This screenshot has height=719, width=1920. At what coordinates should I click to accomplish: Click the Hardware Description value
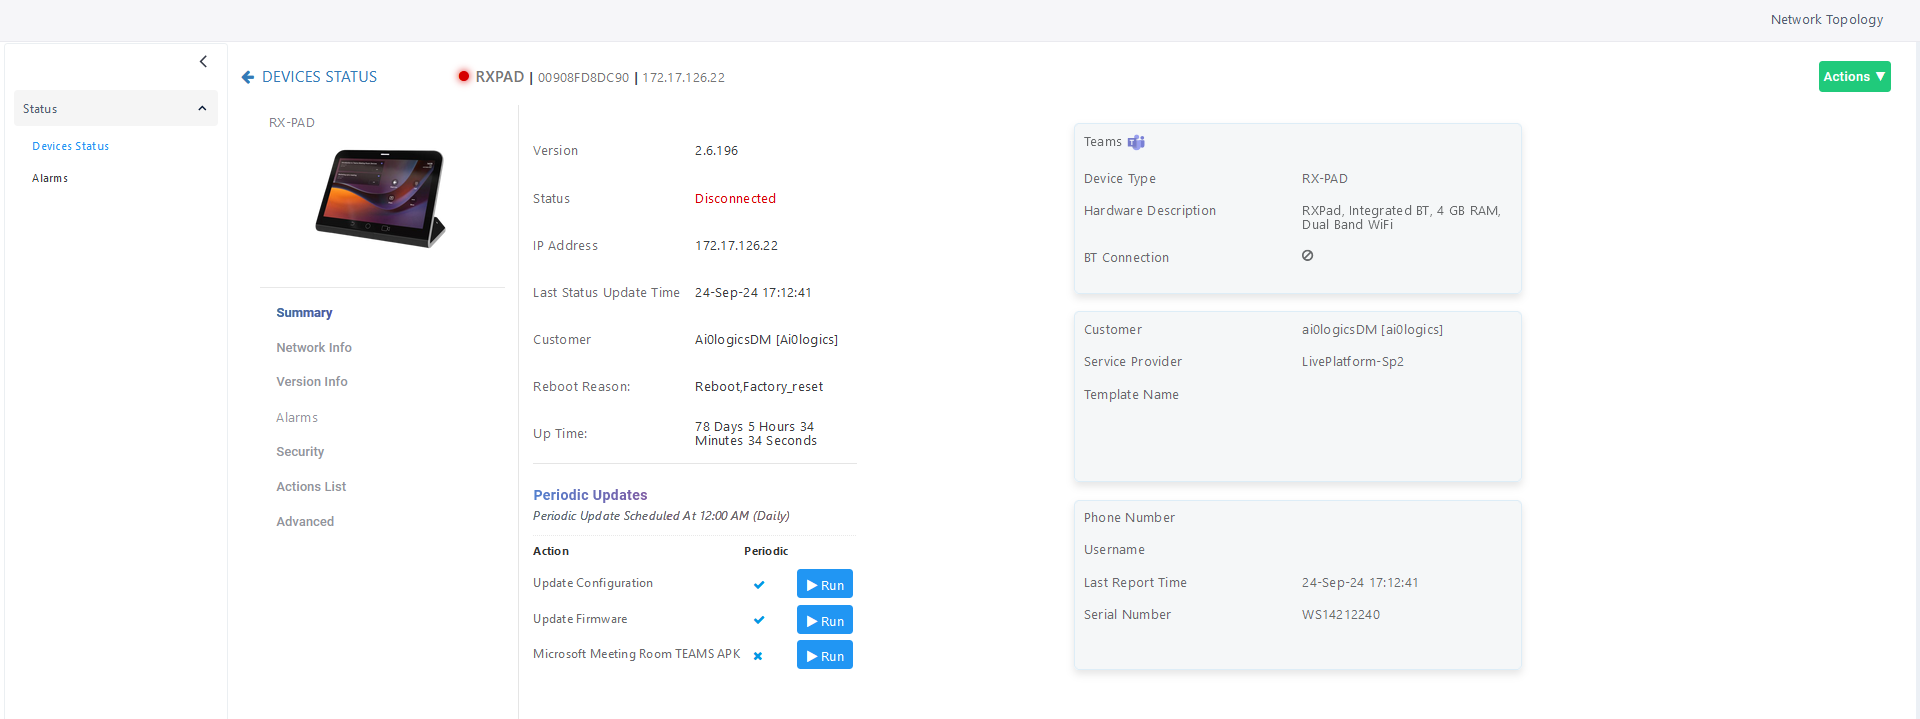click(x=1400, y=218)
